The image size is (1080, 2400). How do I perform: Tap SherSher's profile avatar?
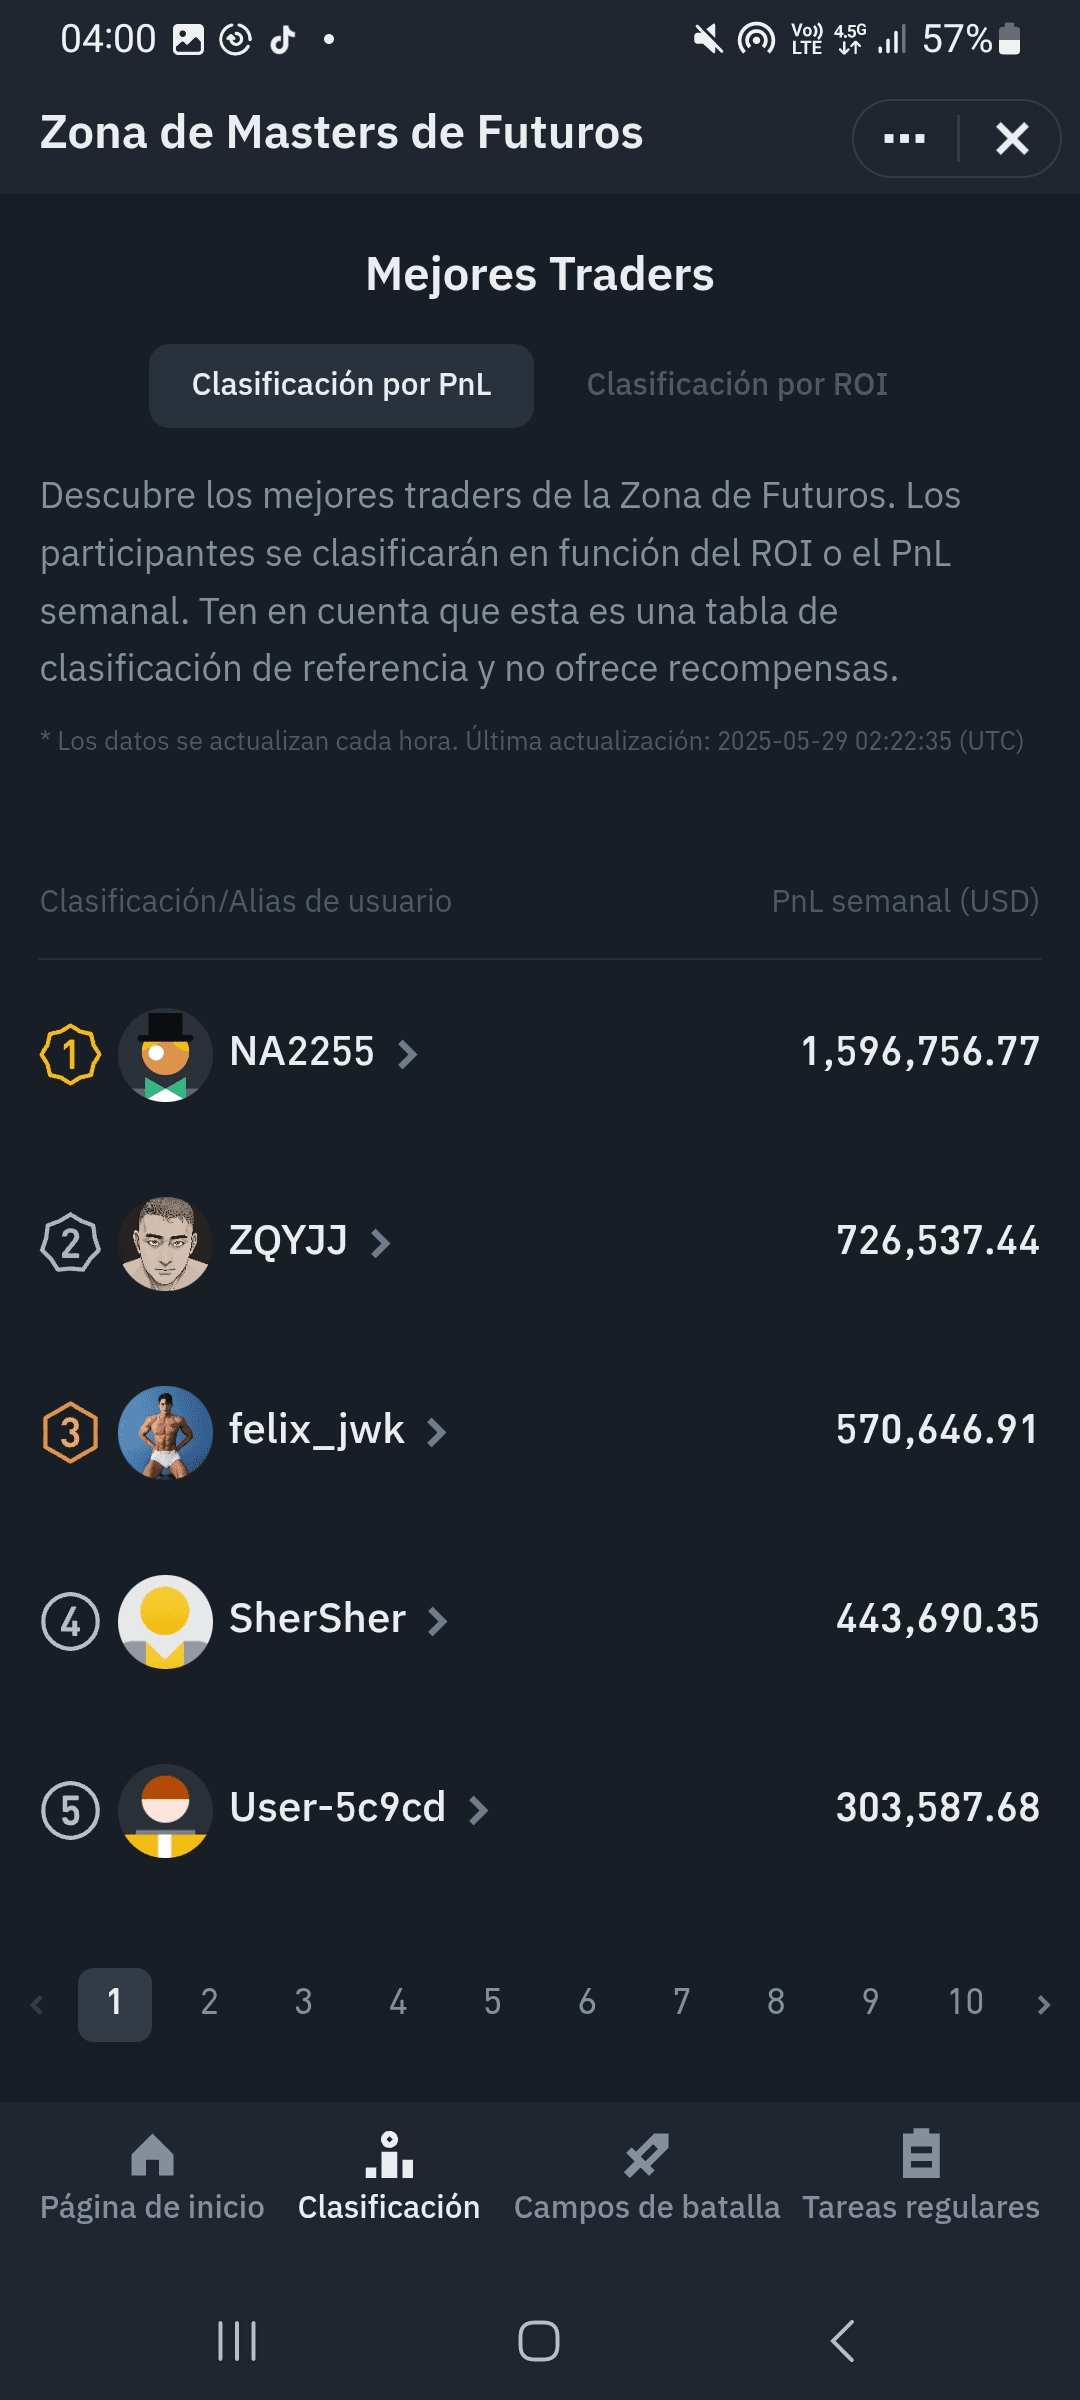[165, 1621]
